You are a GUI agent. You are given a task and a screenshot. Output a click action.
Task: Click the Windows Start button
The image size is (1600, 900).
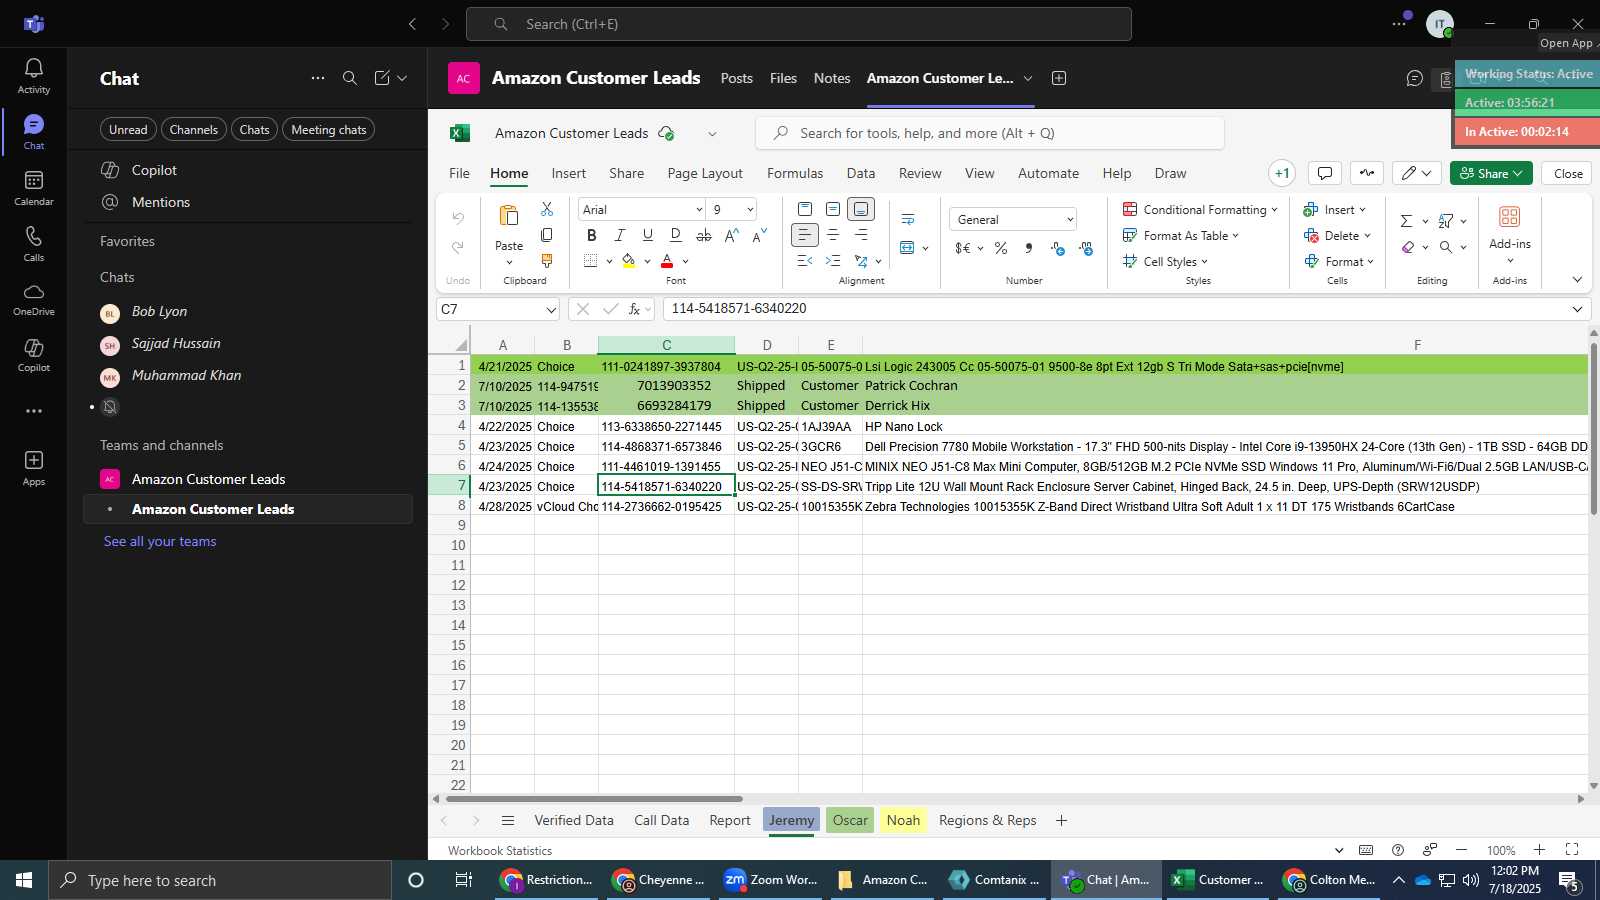[x=24, y=880]
